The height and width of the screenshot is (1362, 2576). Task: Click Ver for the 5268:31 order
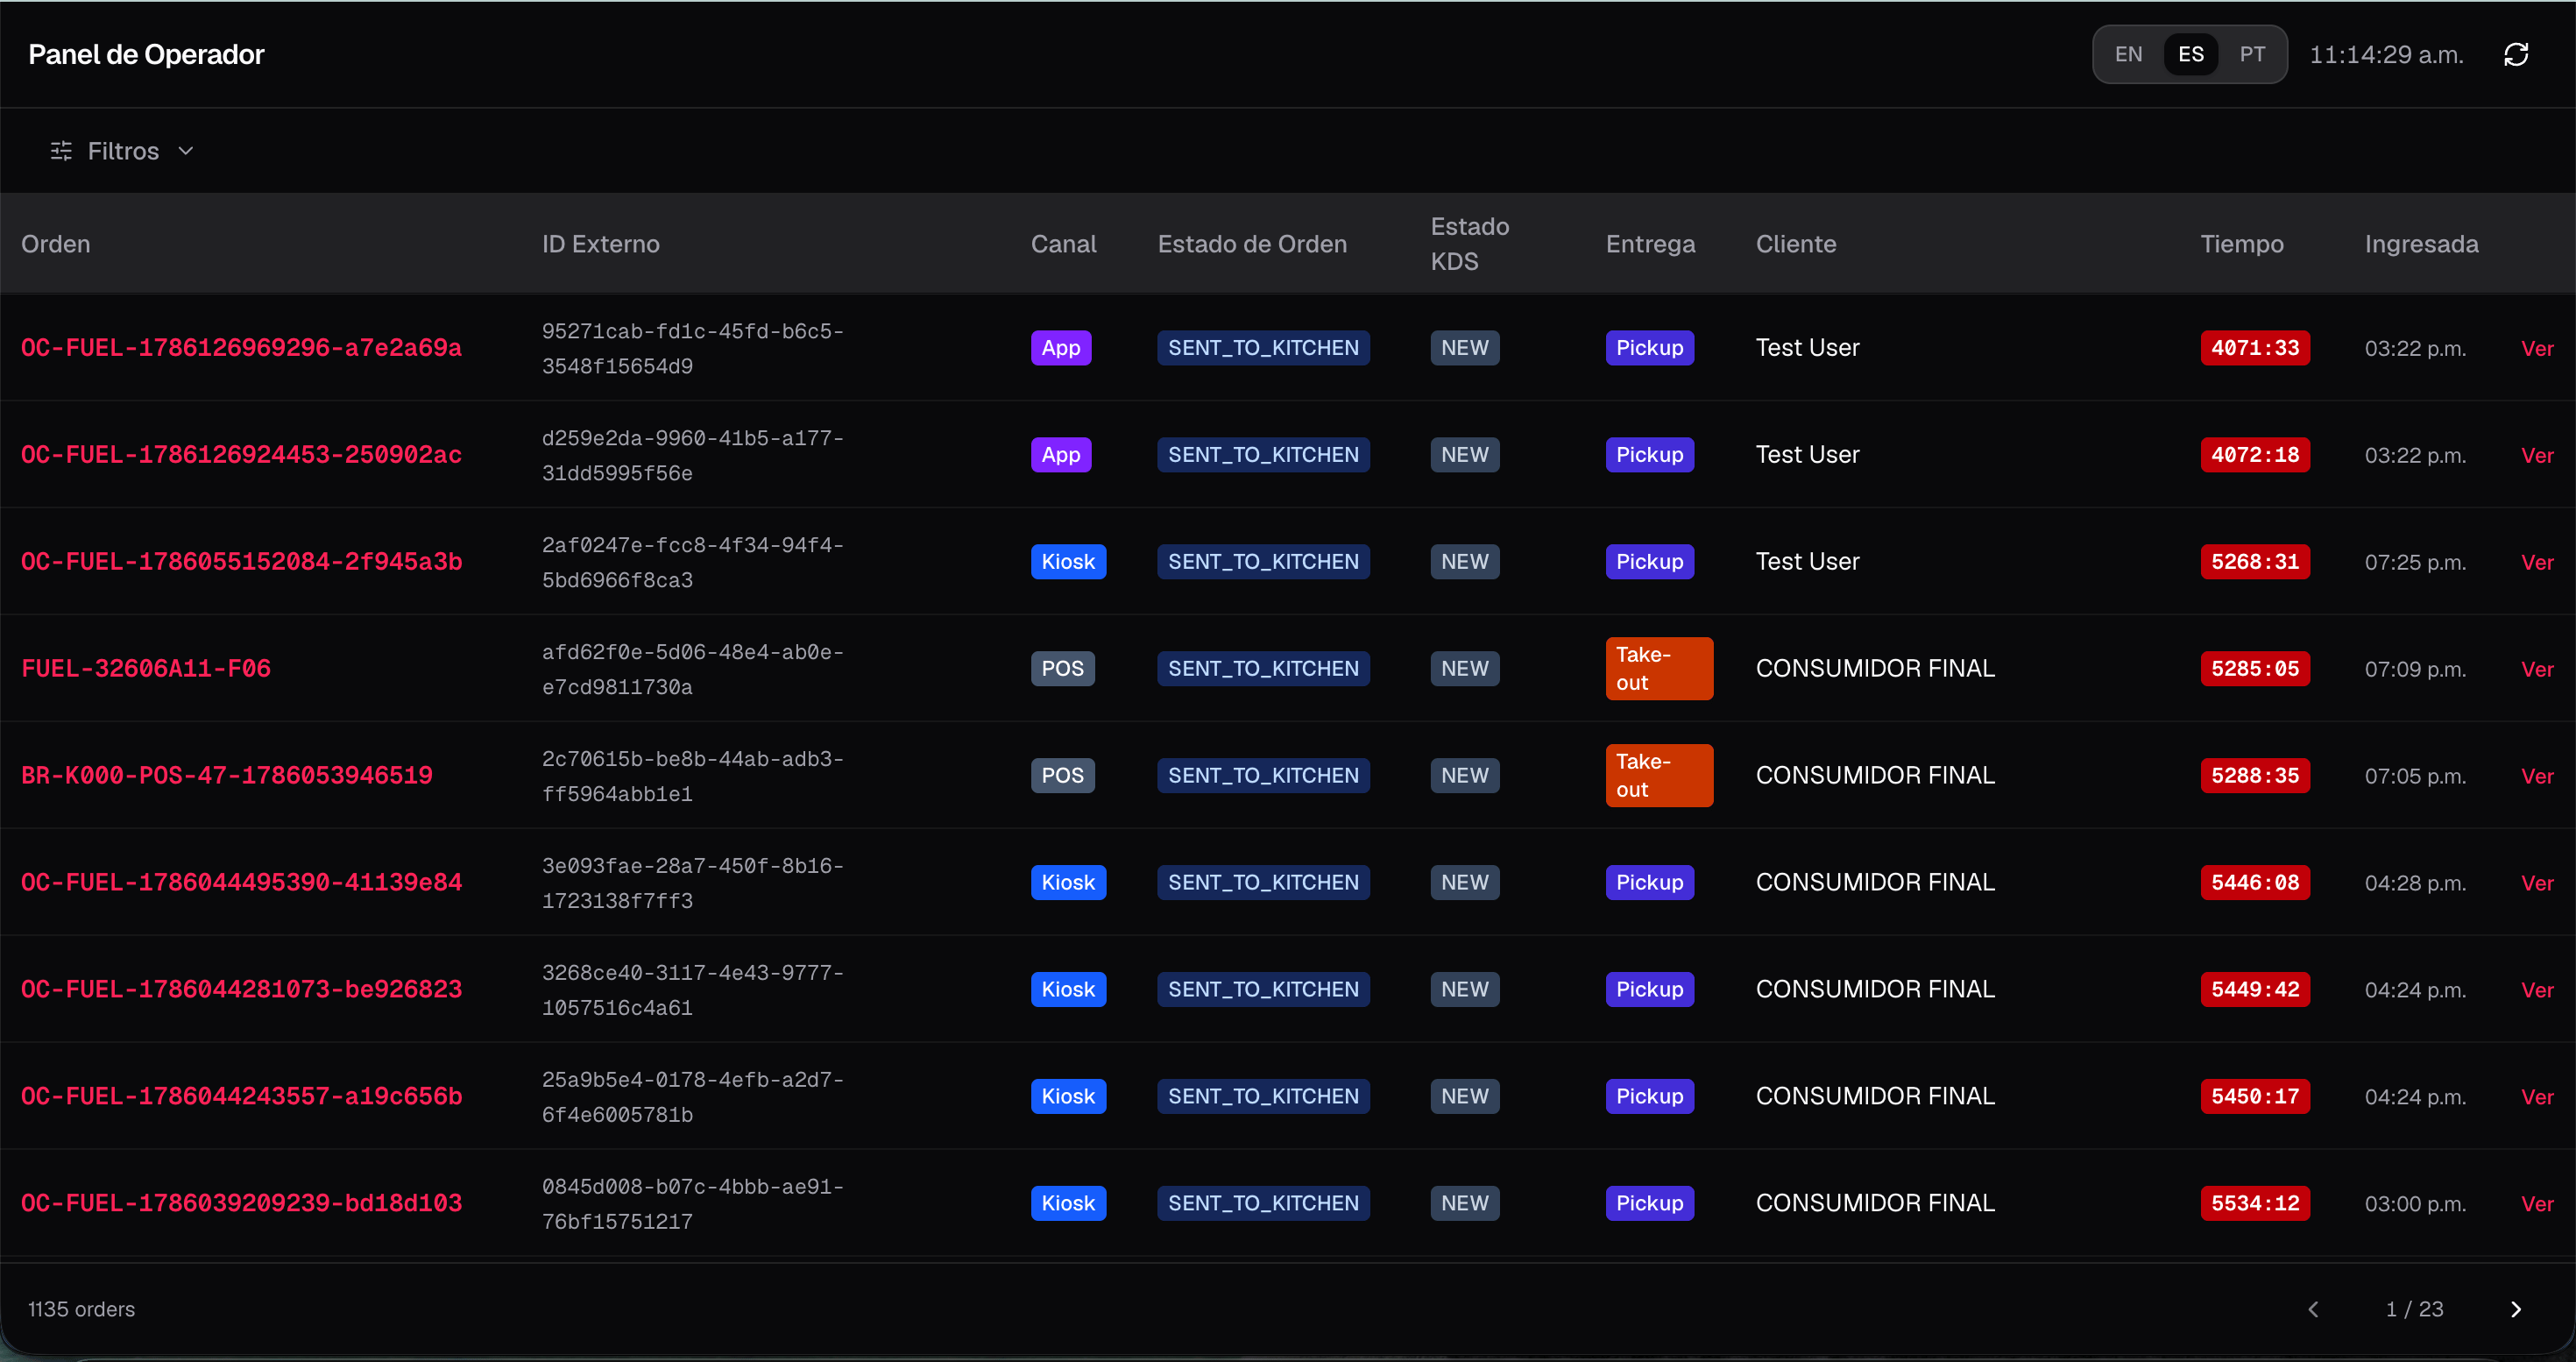pyautogui.click(x=2537, y=563)
